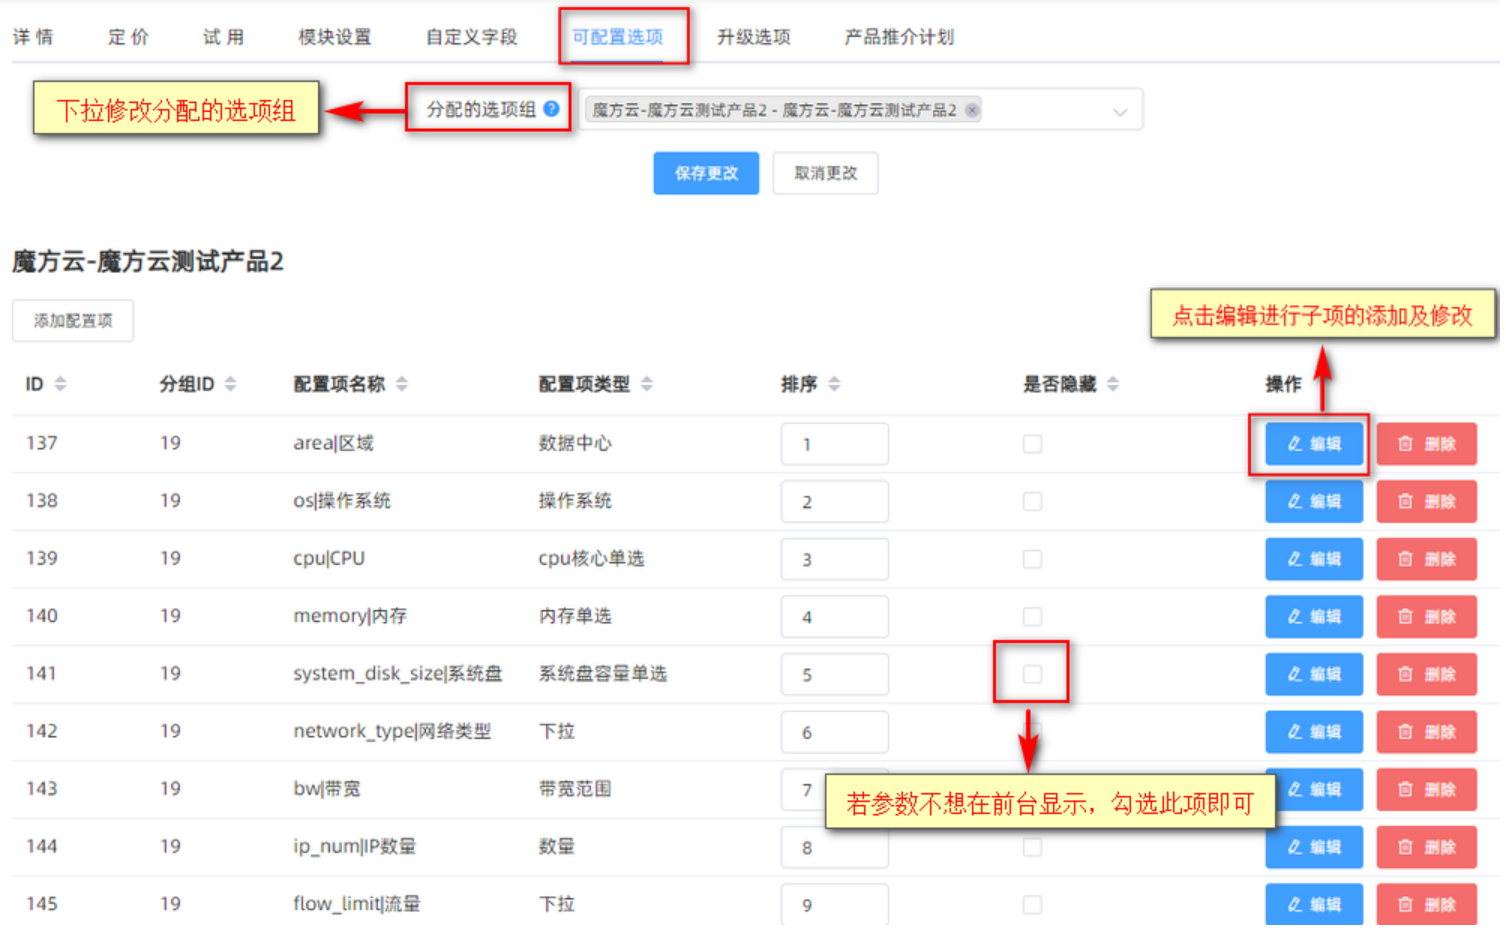Image resolution: width=1506 pixels, height=934 pixels.
Task: Click sort order field for area|区域
Action: (835, 444)
